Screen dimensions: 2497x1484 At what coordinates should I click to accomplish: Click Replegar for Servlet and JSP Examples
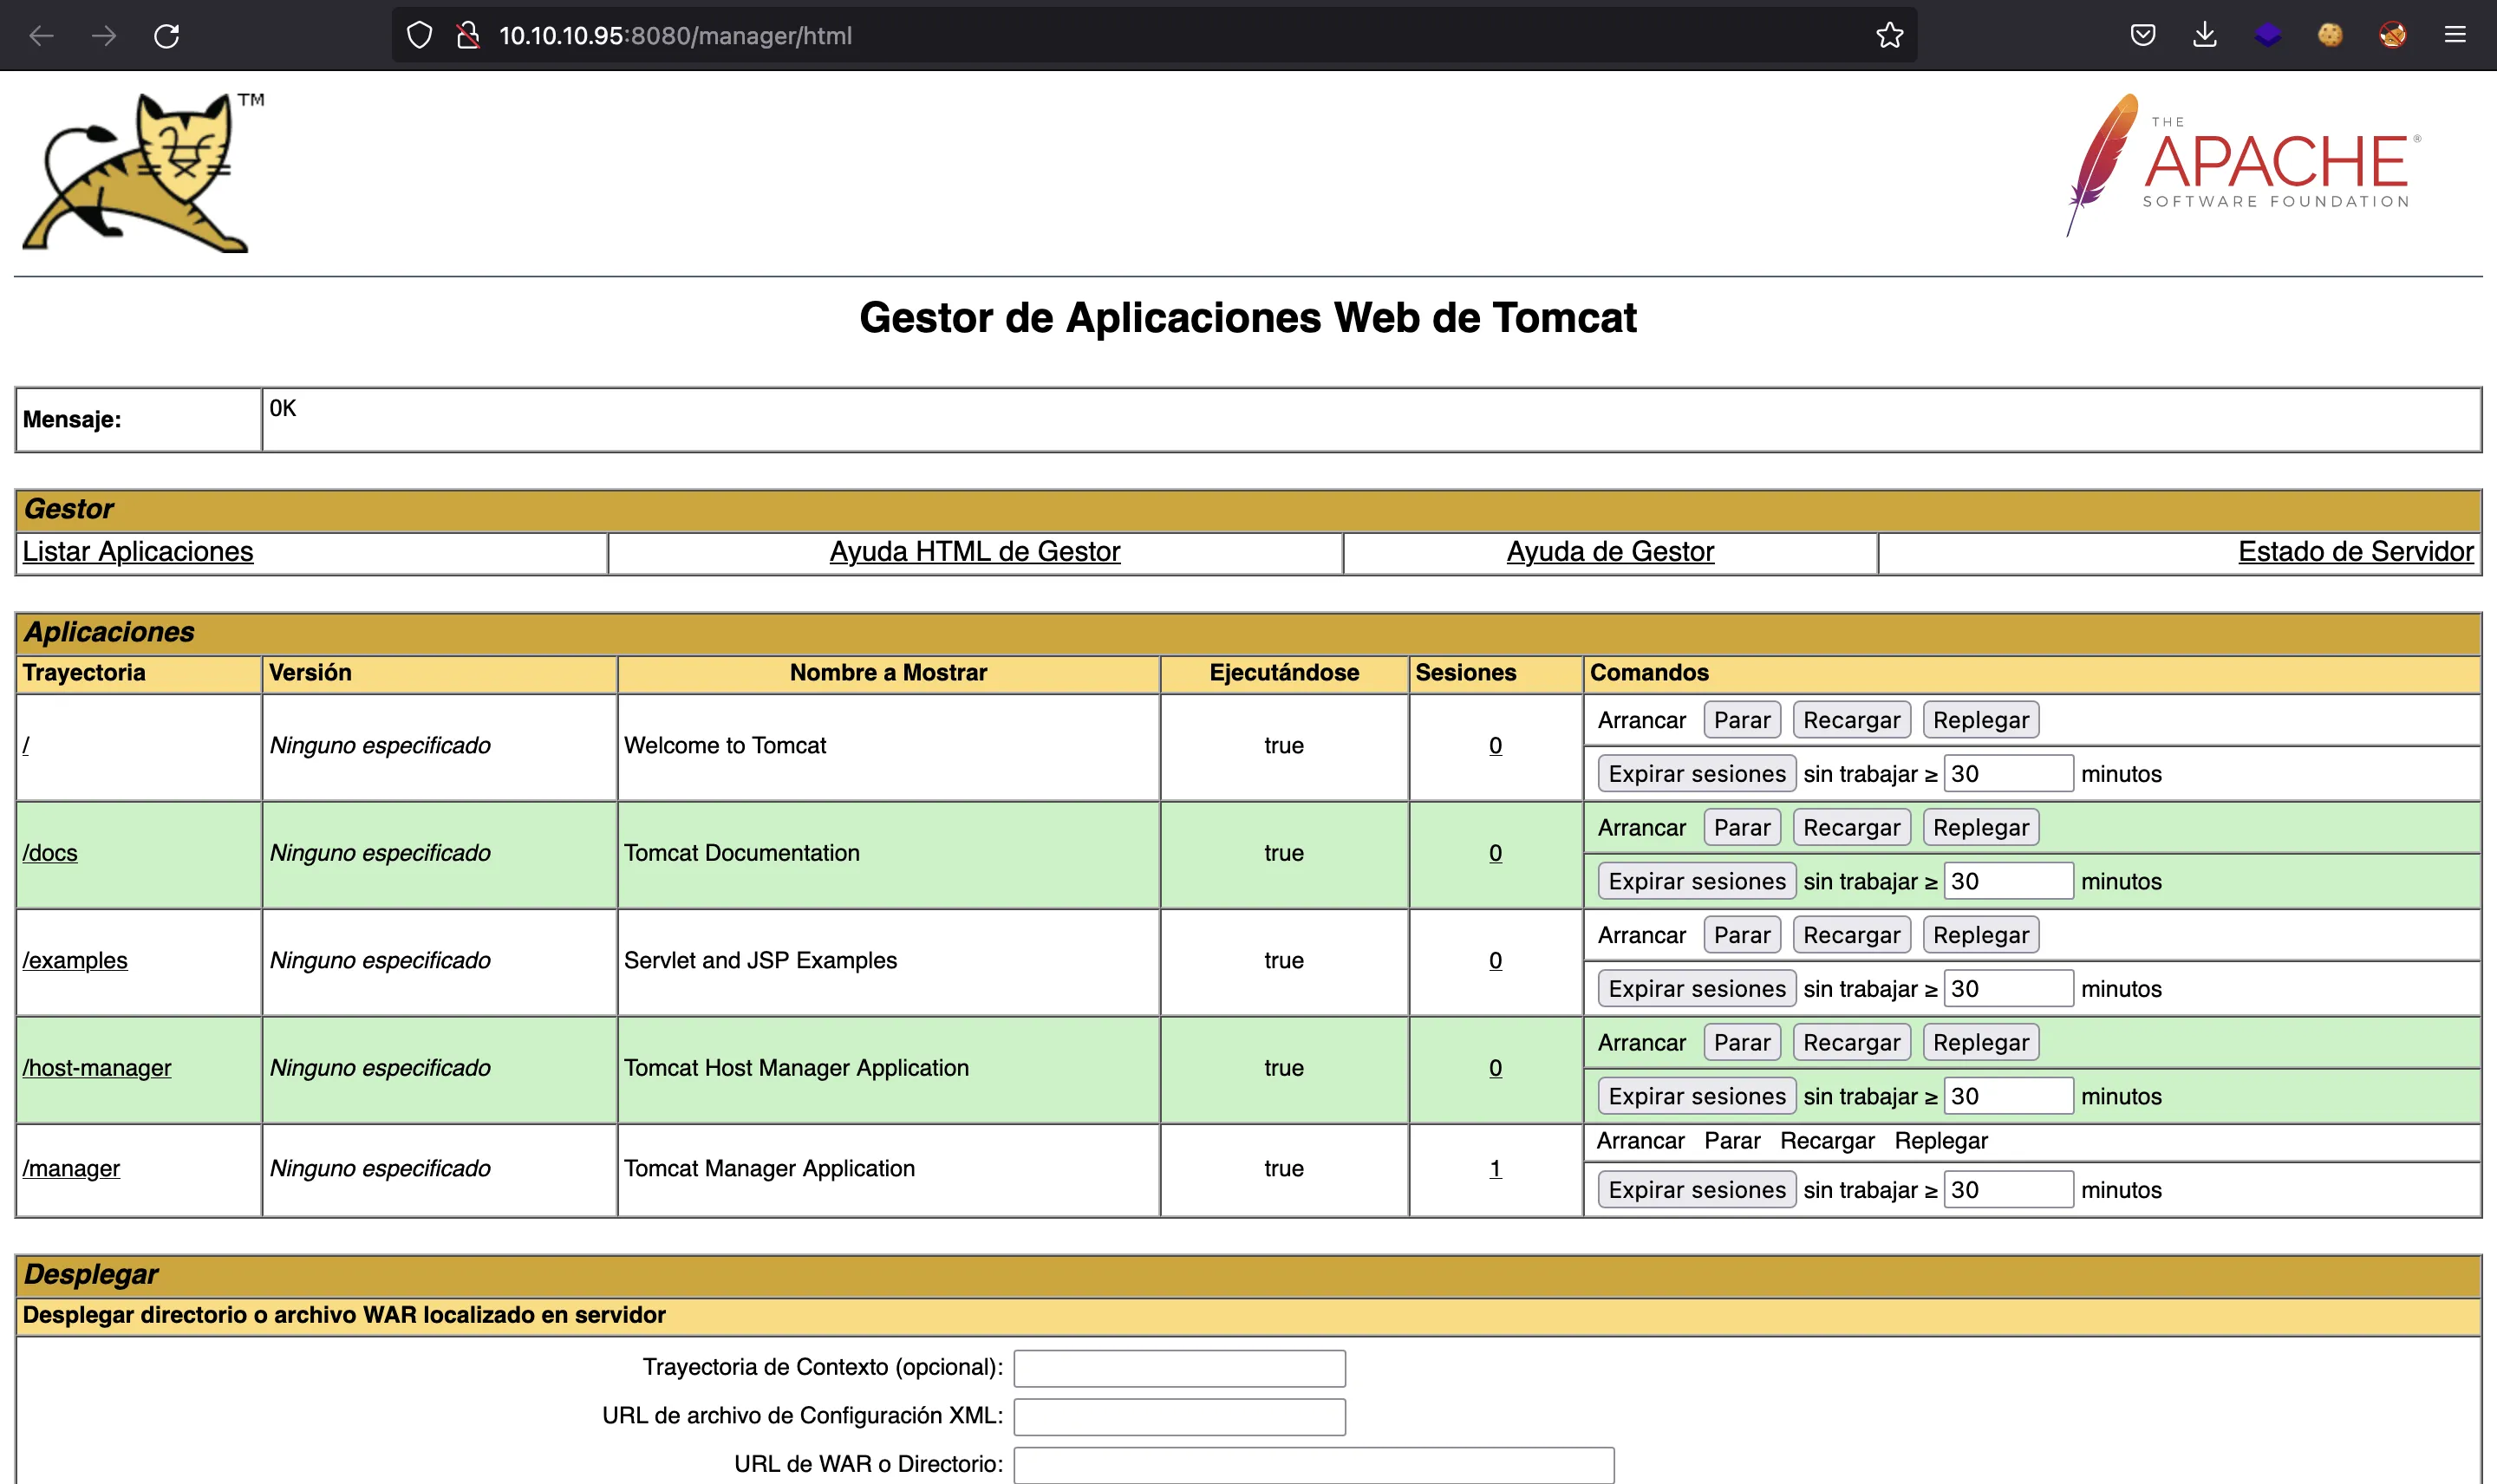pos(1980,935)
